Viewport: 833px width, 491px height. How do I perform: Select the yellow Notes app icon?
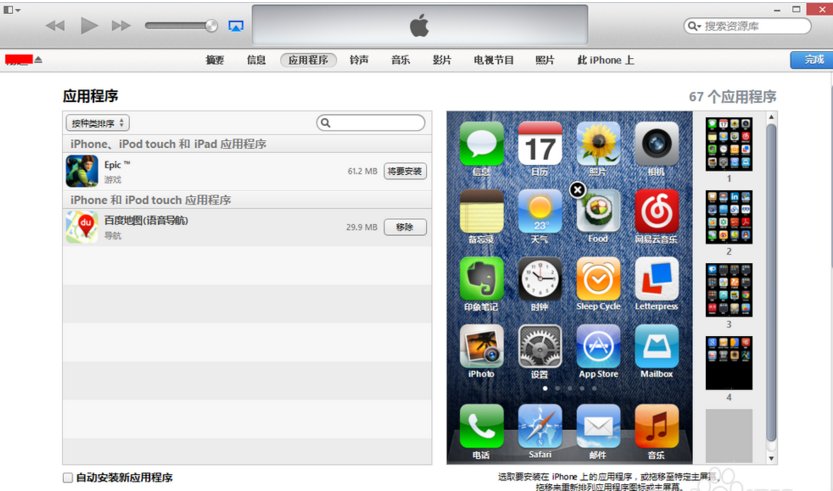(x=481, y=211)
